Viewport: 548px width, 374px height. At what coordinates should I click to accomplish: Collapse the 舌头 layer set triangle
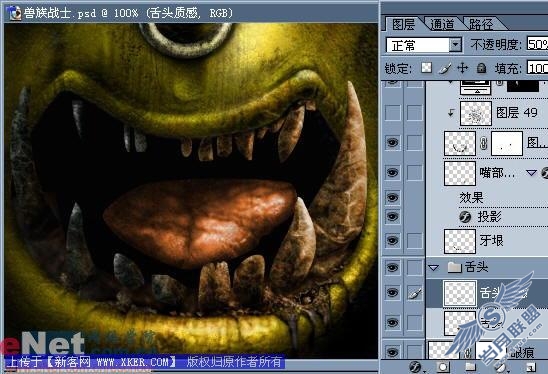coord(434,268)
